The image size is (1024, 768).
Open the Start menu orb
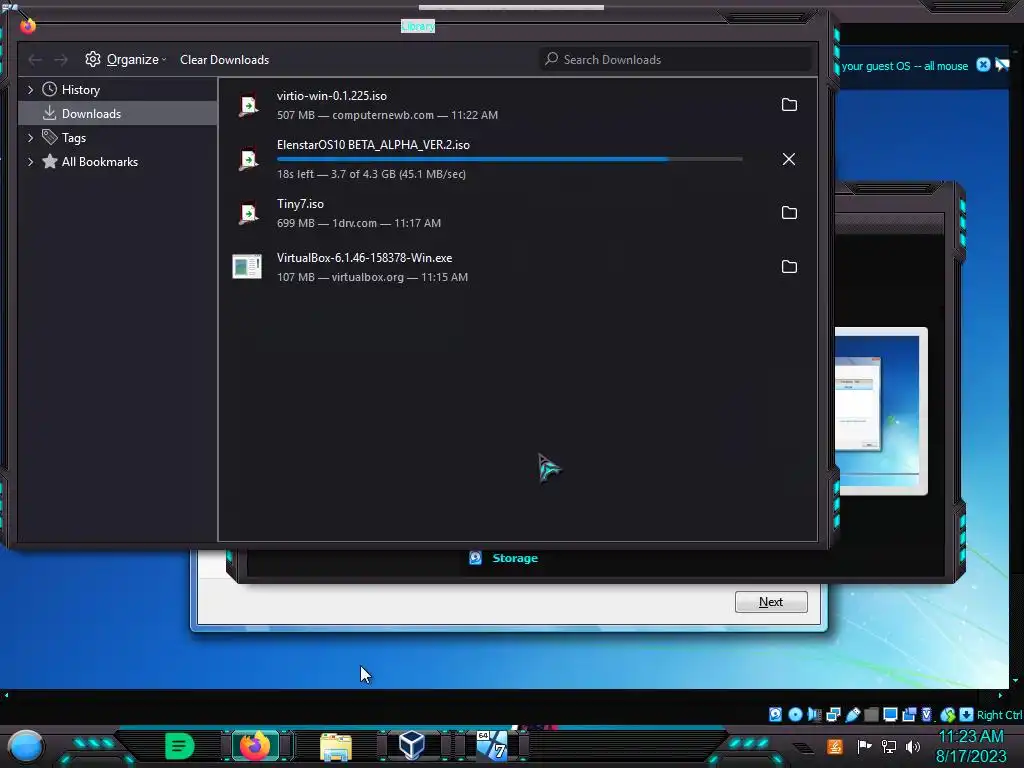25,746
